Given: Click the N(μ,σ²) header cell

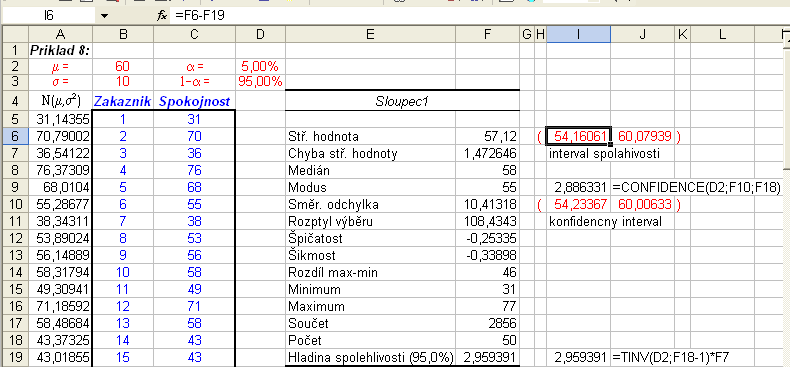Looking at the screenshot, I should pos(60,101).
